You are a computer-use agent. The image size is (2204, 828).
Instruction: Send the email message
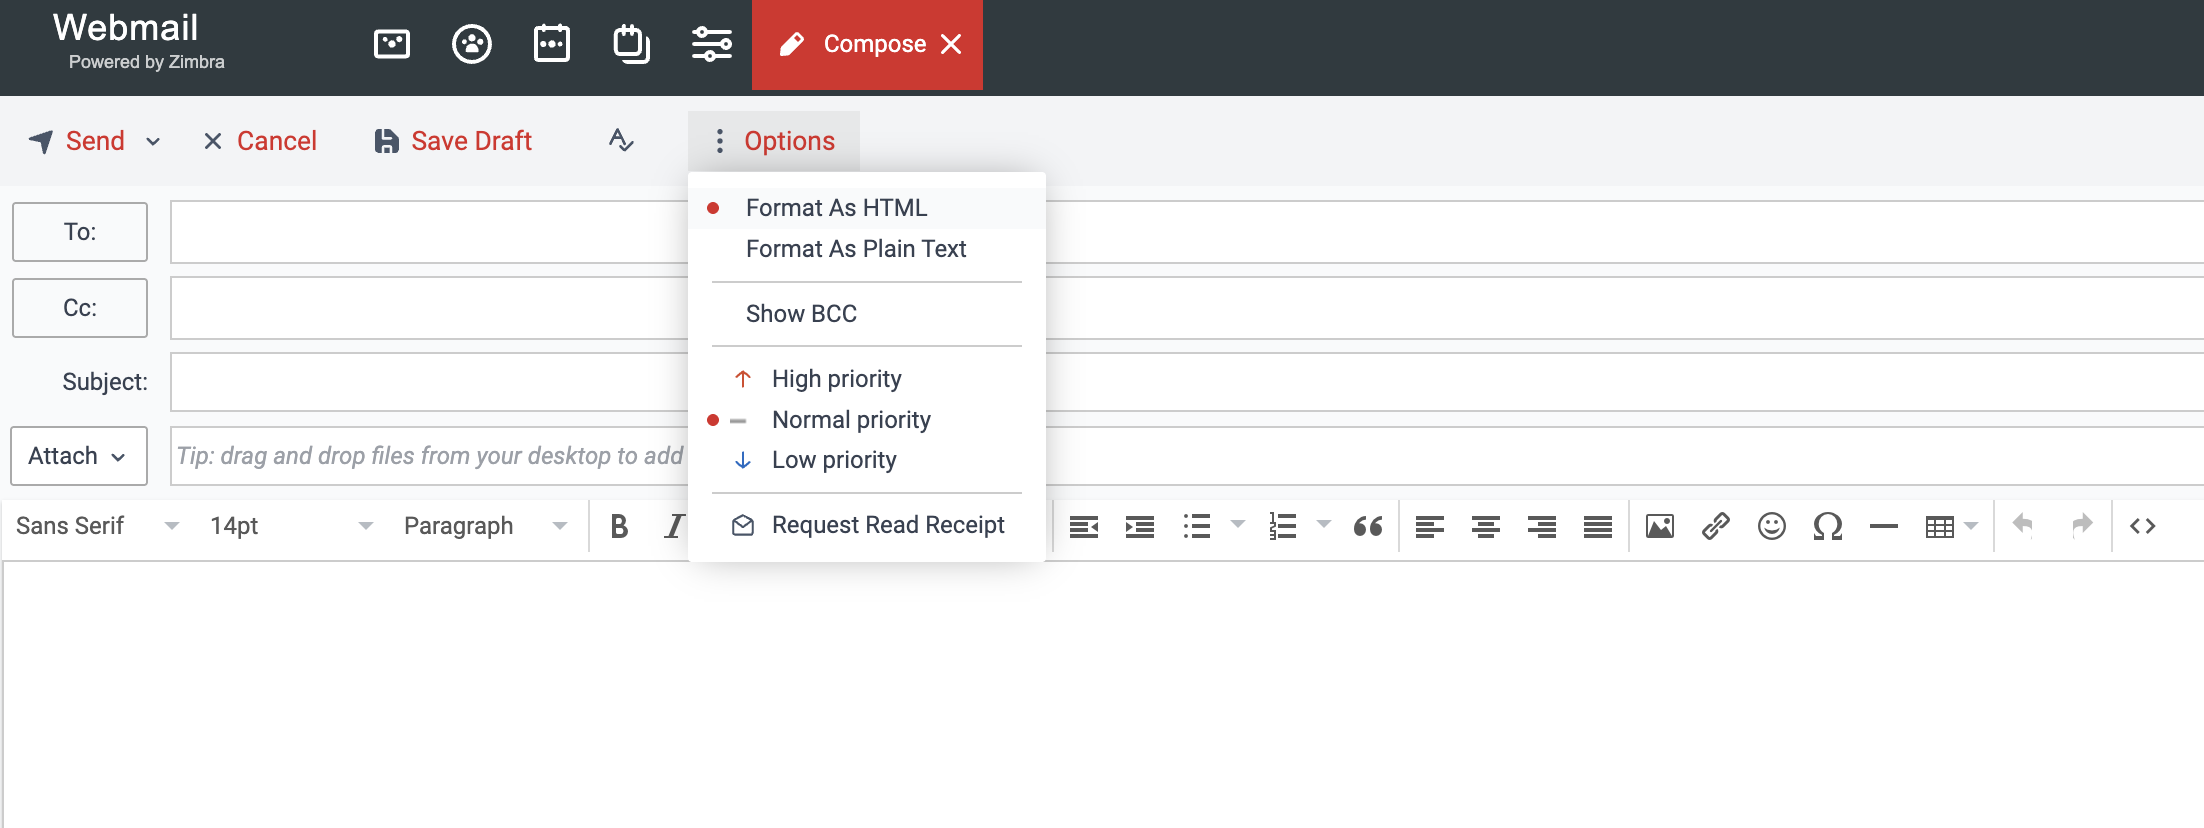click(x=77, y=141)
